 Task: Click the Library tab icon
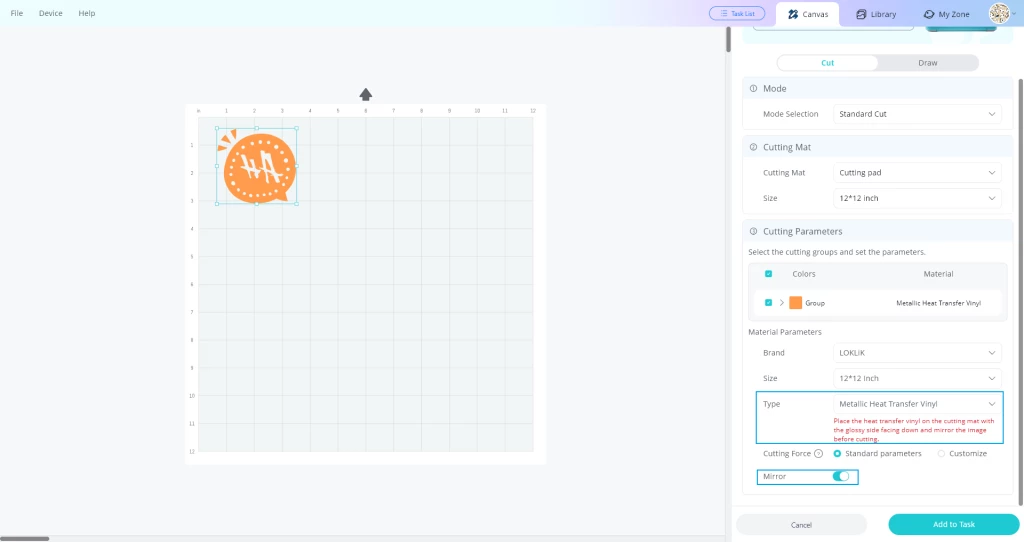[861, 14]
